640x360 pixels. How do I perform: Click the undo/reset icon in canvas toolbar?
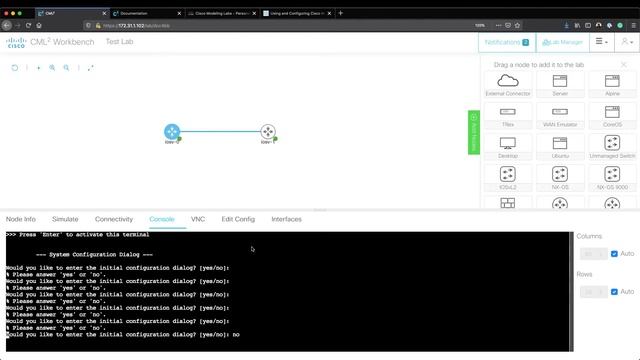[x=15, y=68]
